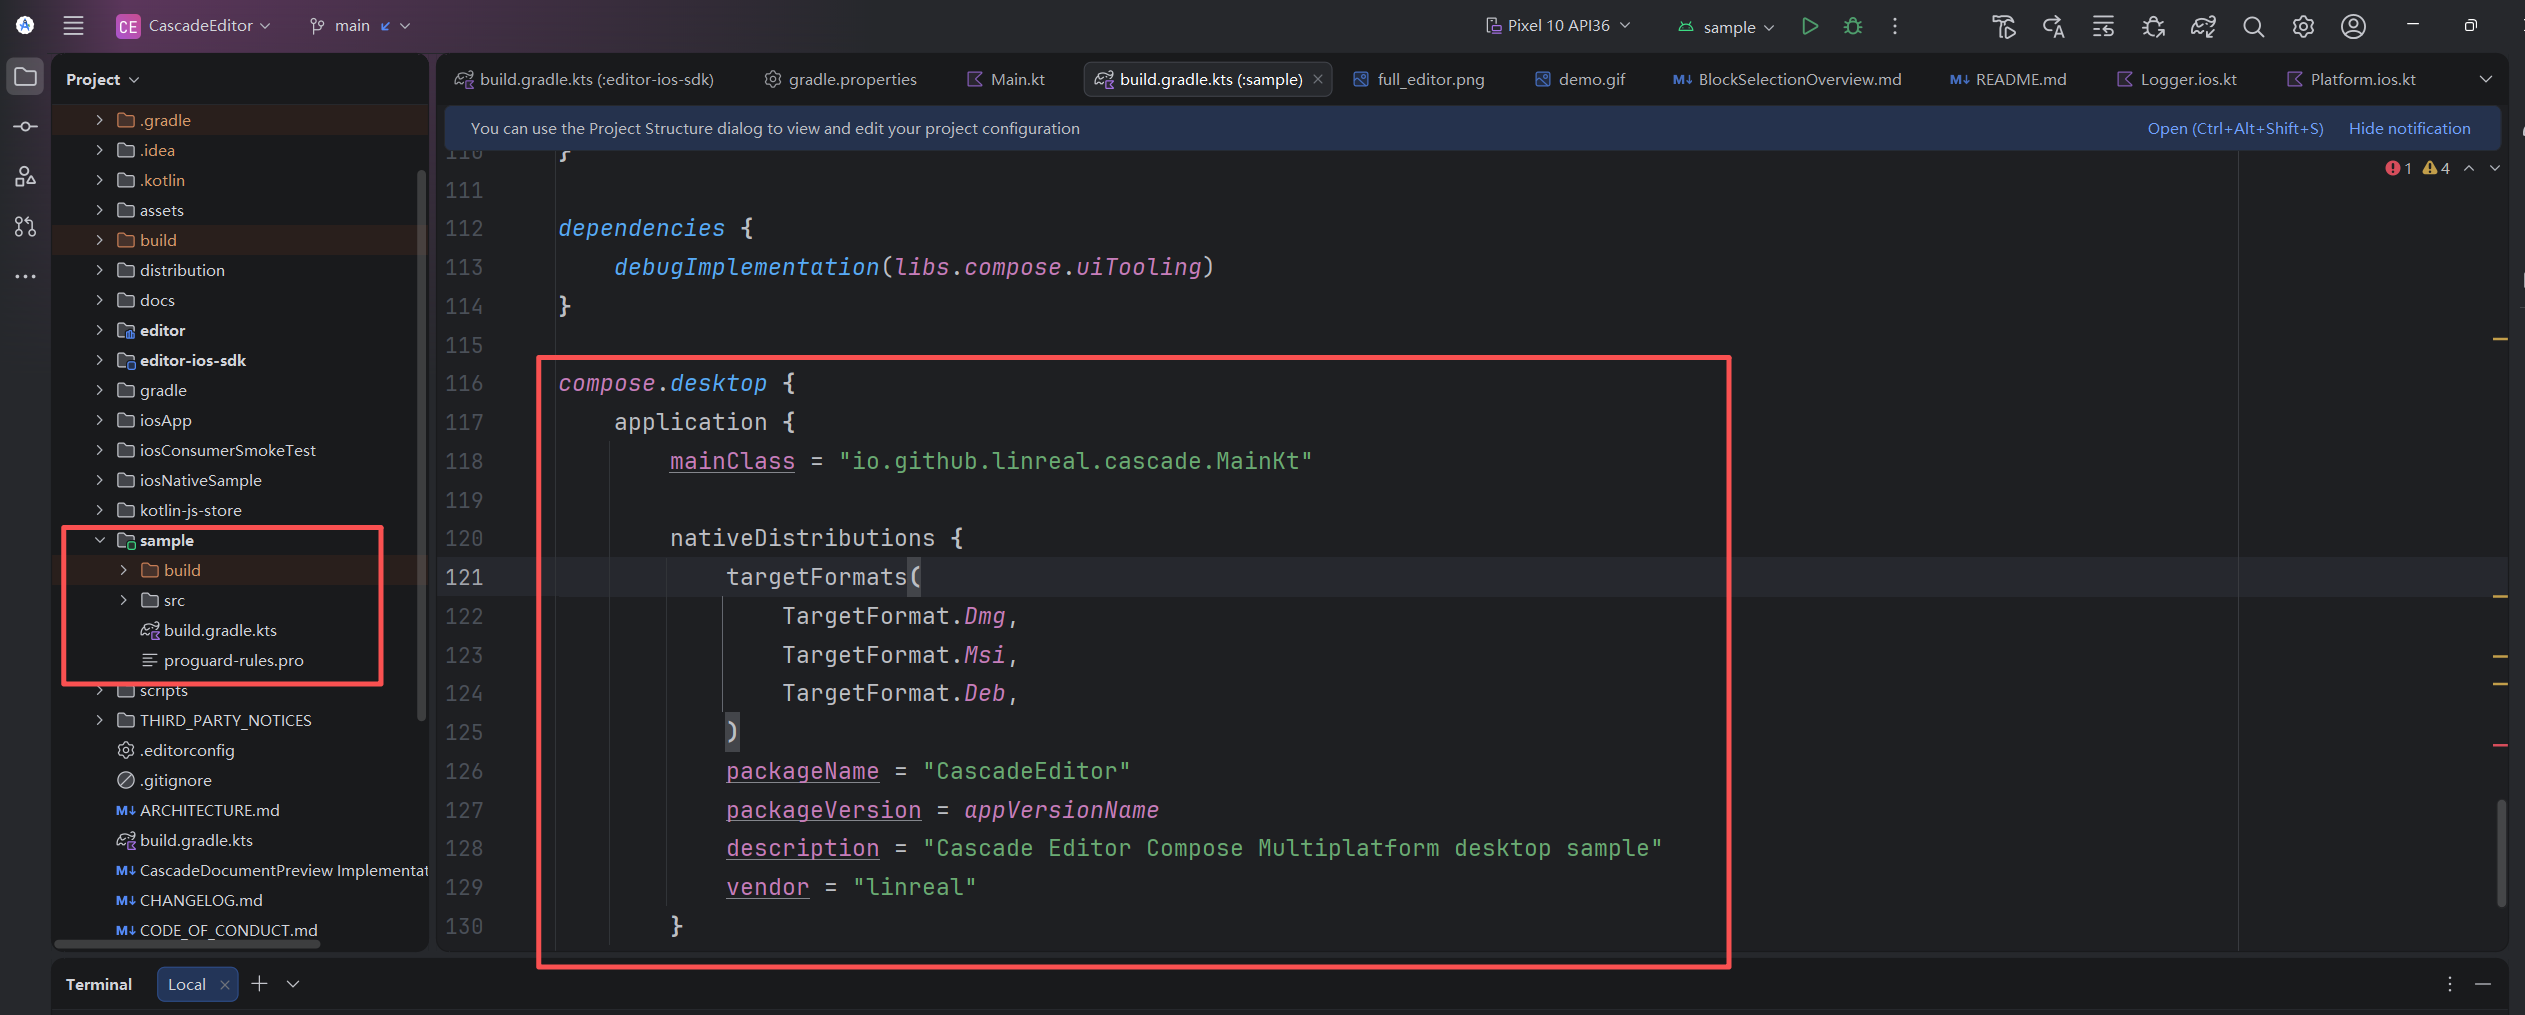The height and width of the screenshot is (1015, 2525).
Task: Open the Commit tool window
Action: click(25, 127)
